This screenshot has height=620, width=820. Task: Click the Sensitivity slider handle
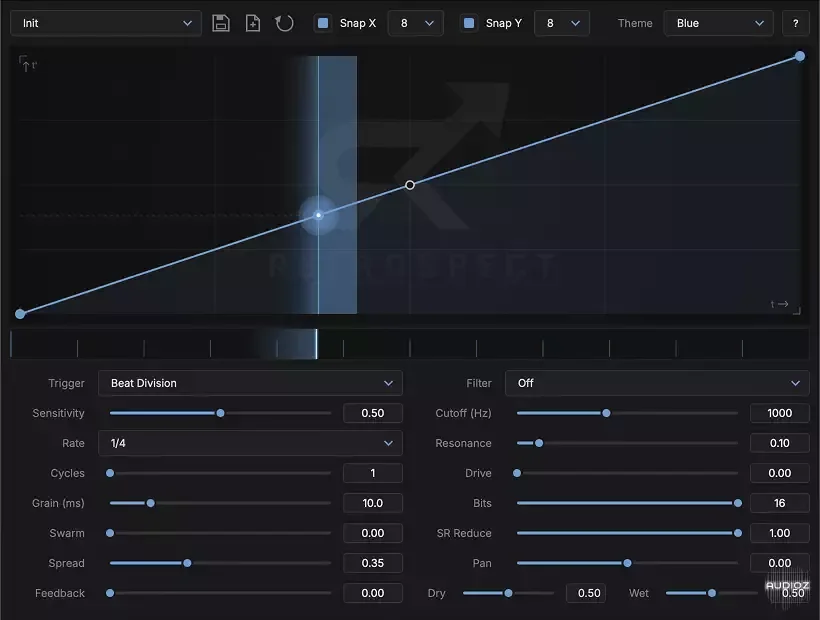pyautogui.click(x=221, y=413)
